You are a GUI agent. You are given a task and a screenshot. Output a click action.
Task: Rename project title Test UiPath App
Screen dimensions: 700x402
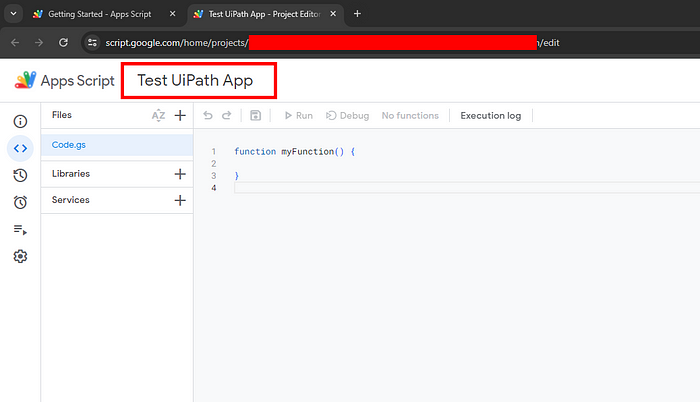pos(195,80)
